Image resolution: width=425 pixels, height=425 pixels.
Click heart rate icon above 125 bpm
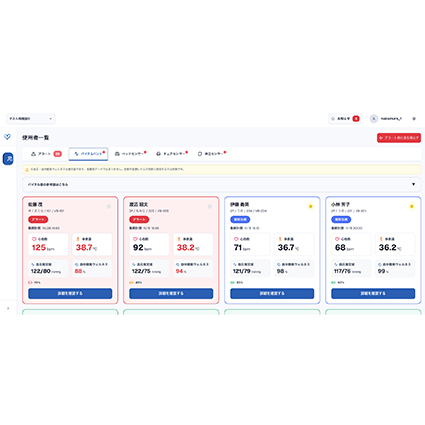coord(34,239)
